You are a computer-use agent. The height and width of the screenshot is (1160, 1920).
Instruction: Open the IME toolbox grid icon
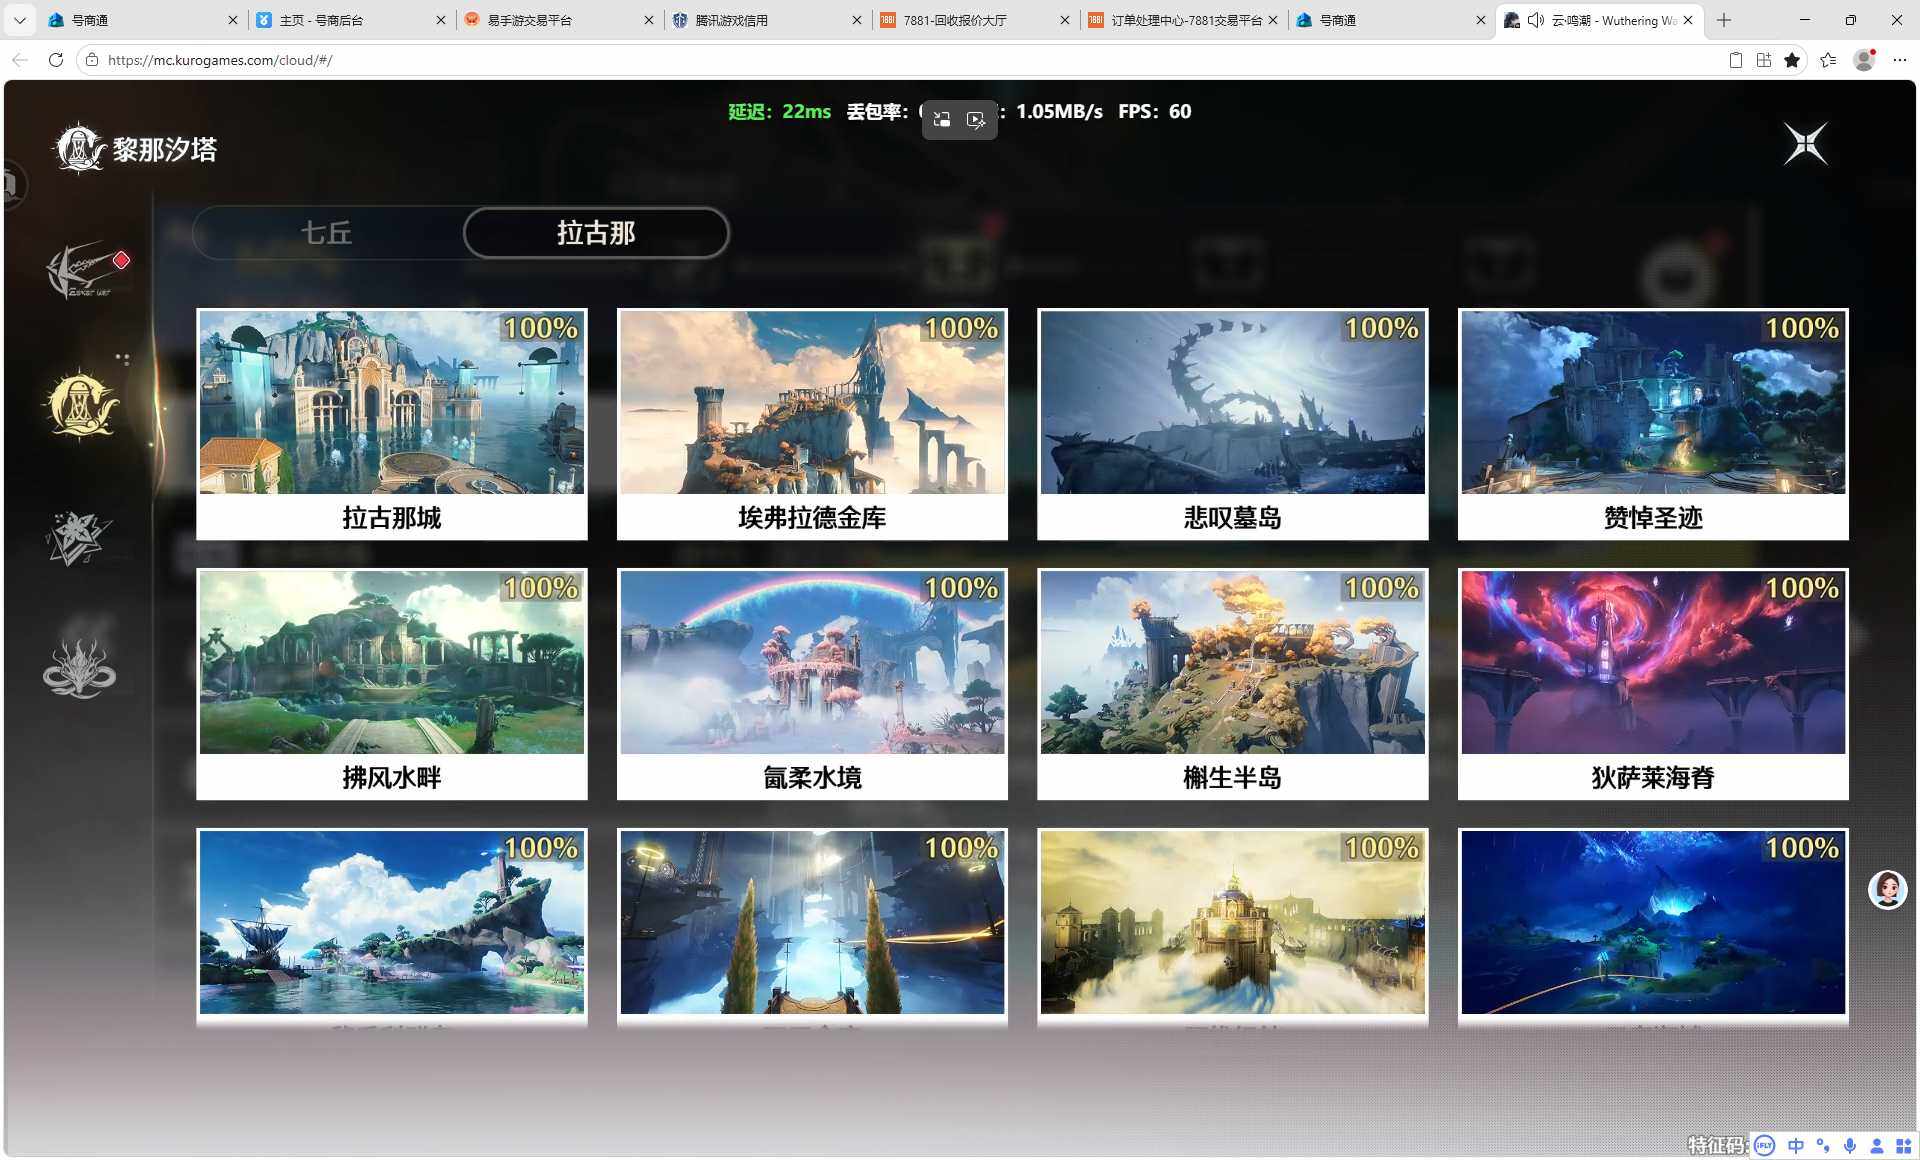point(1904,1146)
